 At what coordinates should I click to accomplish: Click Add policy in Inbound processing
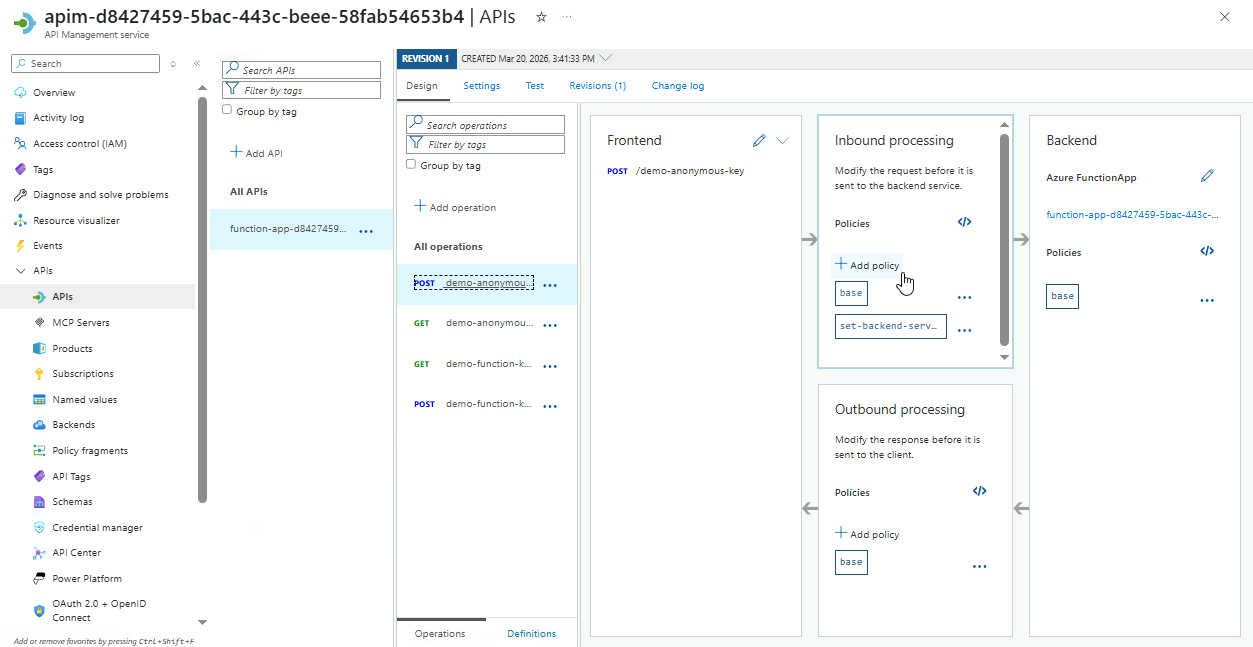tap(867, 265)
